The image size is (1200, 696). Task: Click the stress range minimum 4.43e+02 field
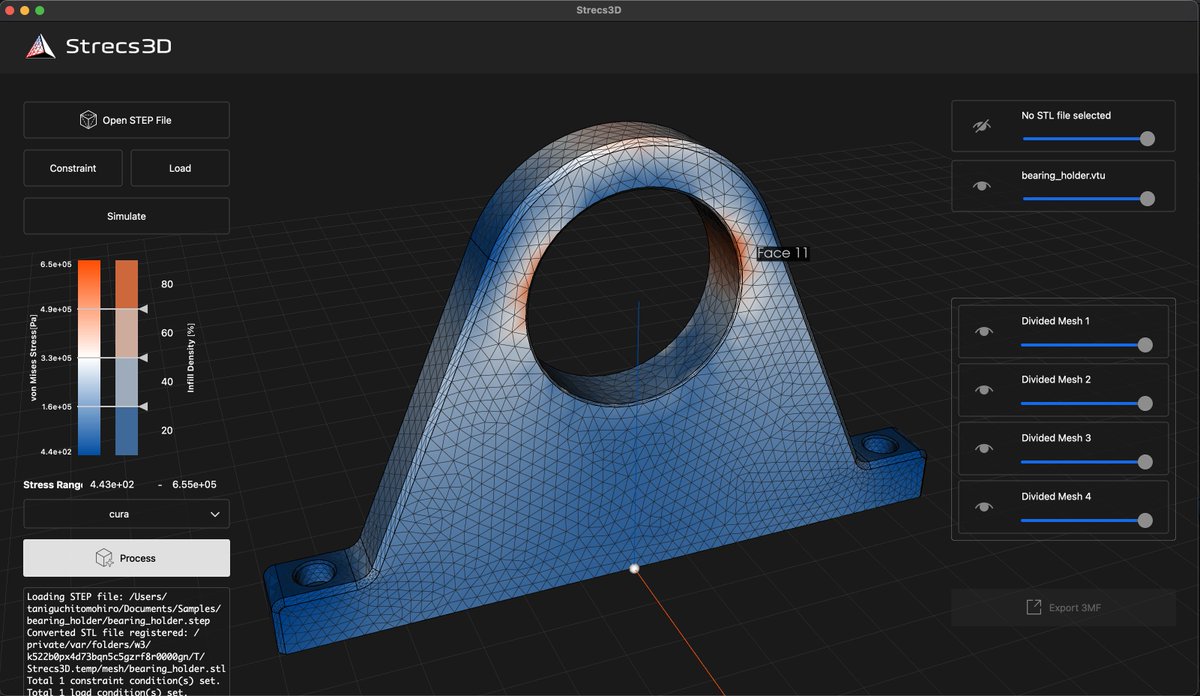[x=113, y=484]
